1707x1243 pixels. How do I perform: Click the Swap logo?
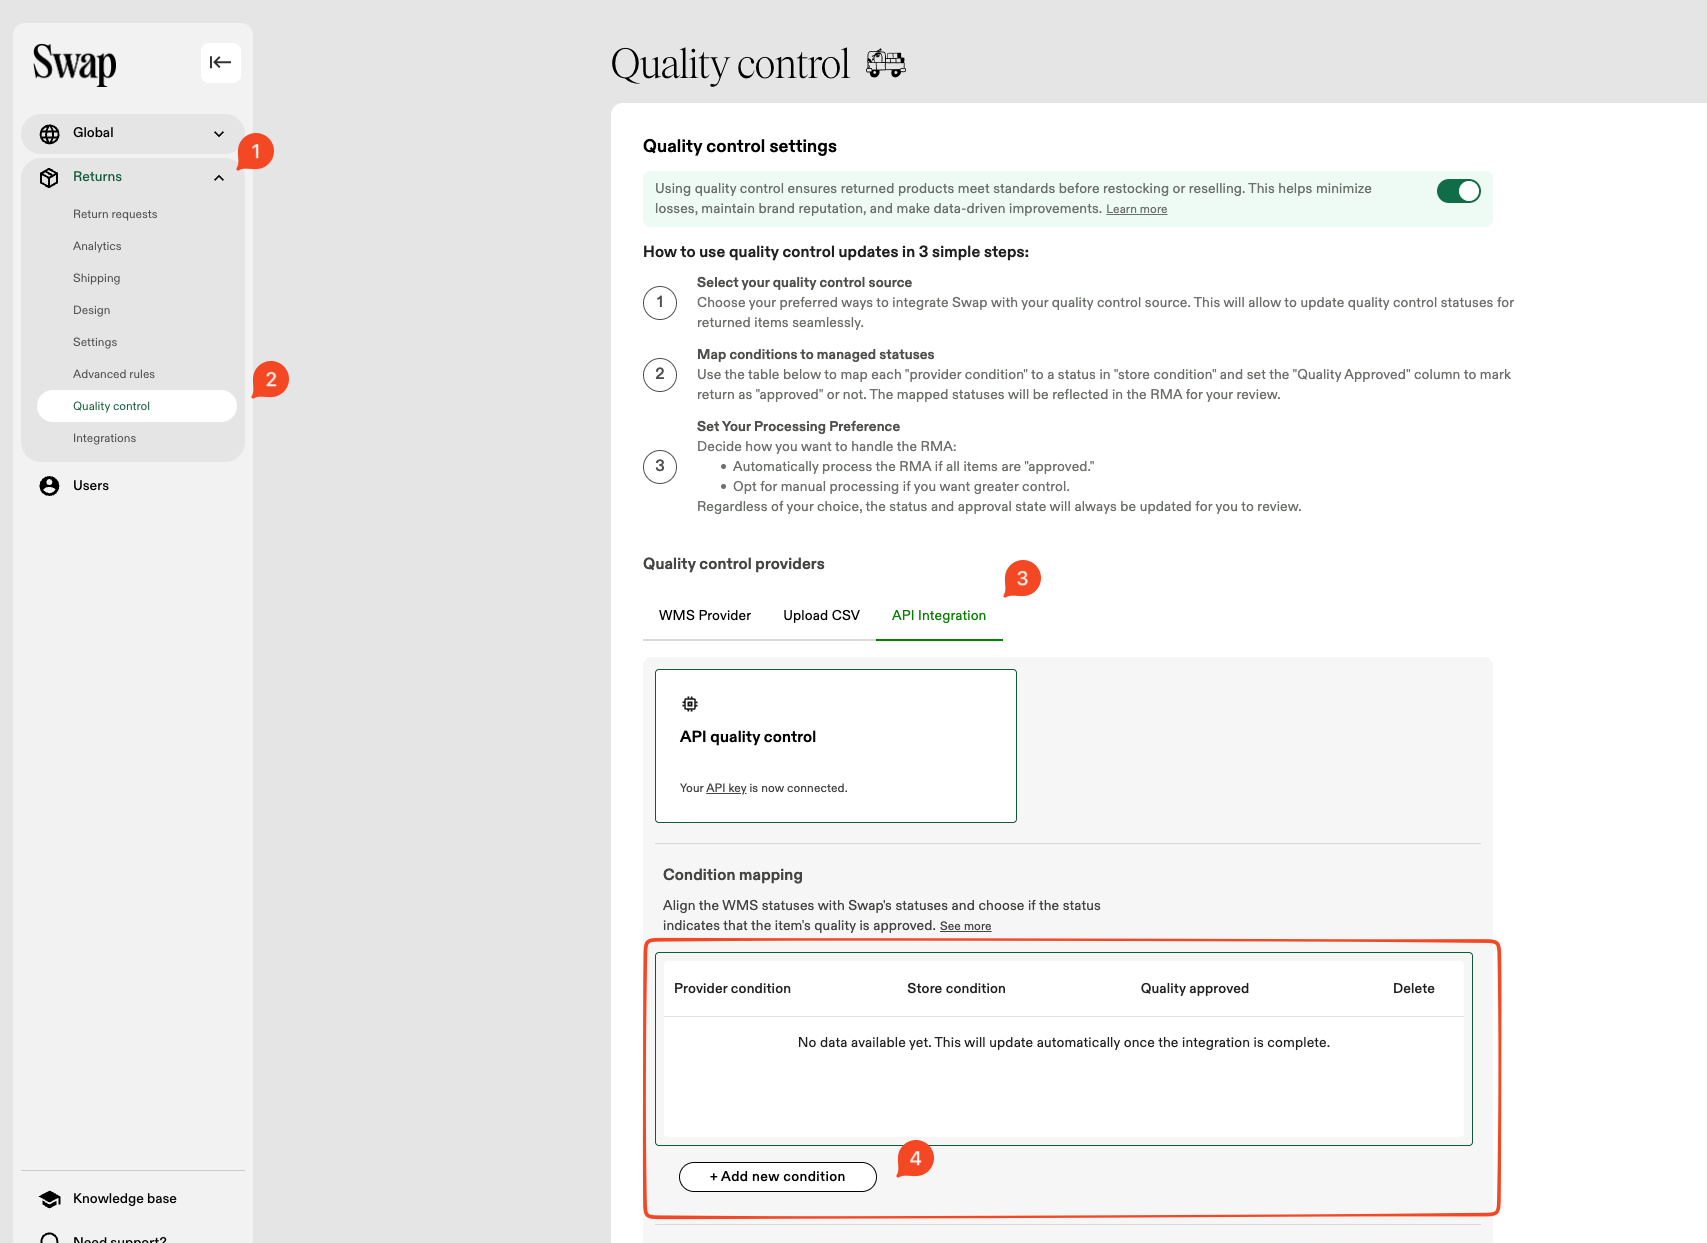72,63
